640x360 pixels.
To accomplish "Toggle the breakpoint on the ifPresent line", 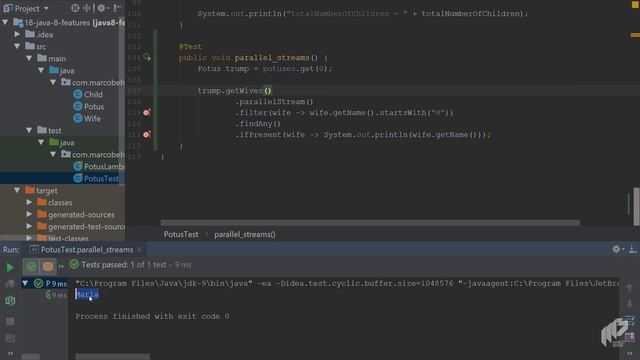I will coord(147,134).
